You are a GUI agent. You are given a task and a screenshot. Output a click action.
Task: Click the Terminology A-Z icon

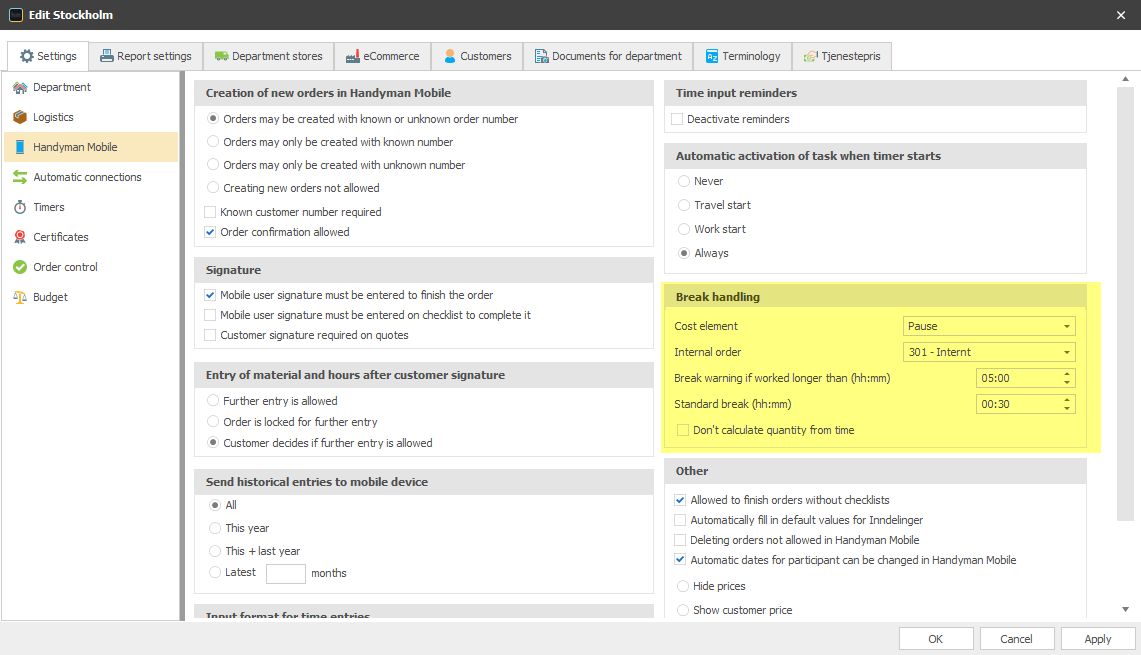tap(712, 56)
